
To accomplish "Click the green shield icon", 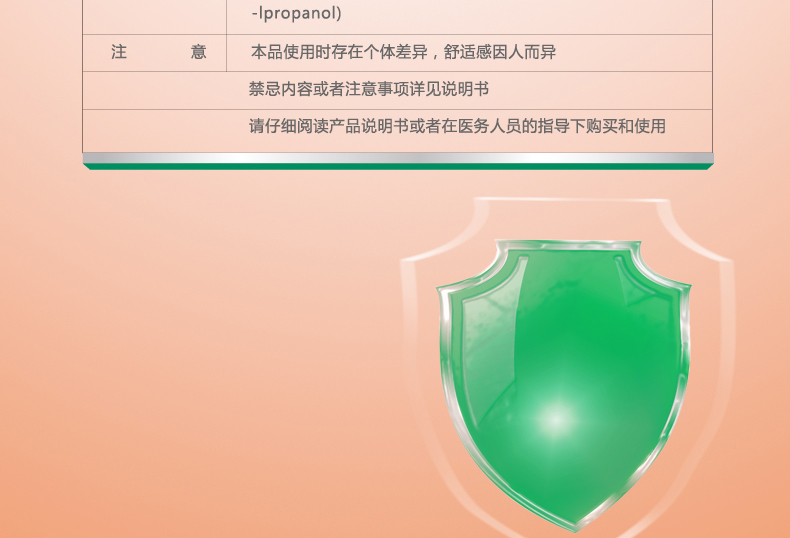I will [x=564, y=385].
